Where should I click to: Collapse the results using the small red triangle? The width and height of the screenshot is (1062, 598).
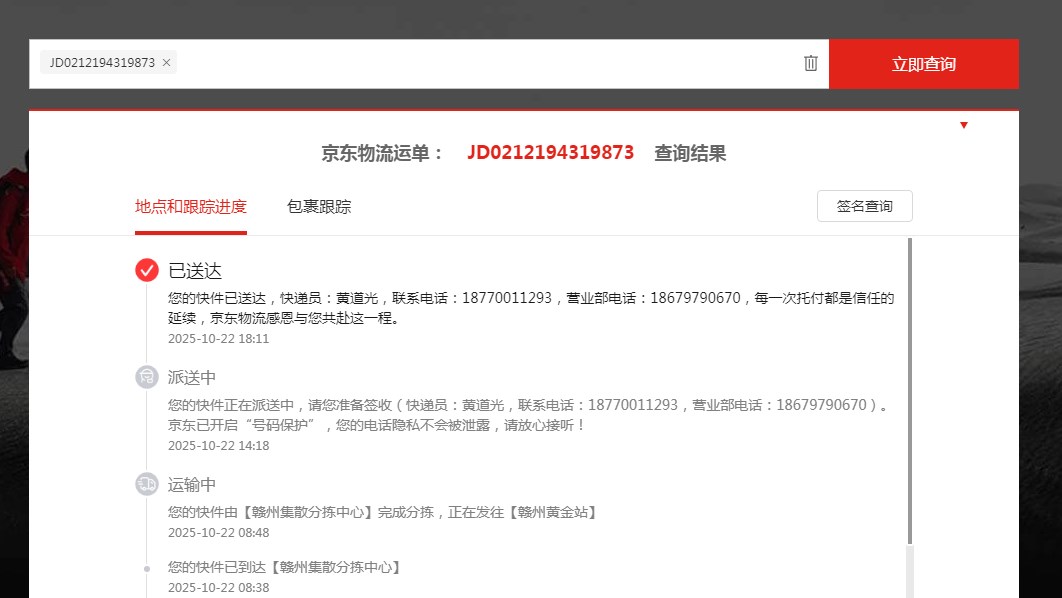963,125
